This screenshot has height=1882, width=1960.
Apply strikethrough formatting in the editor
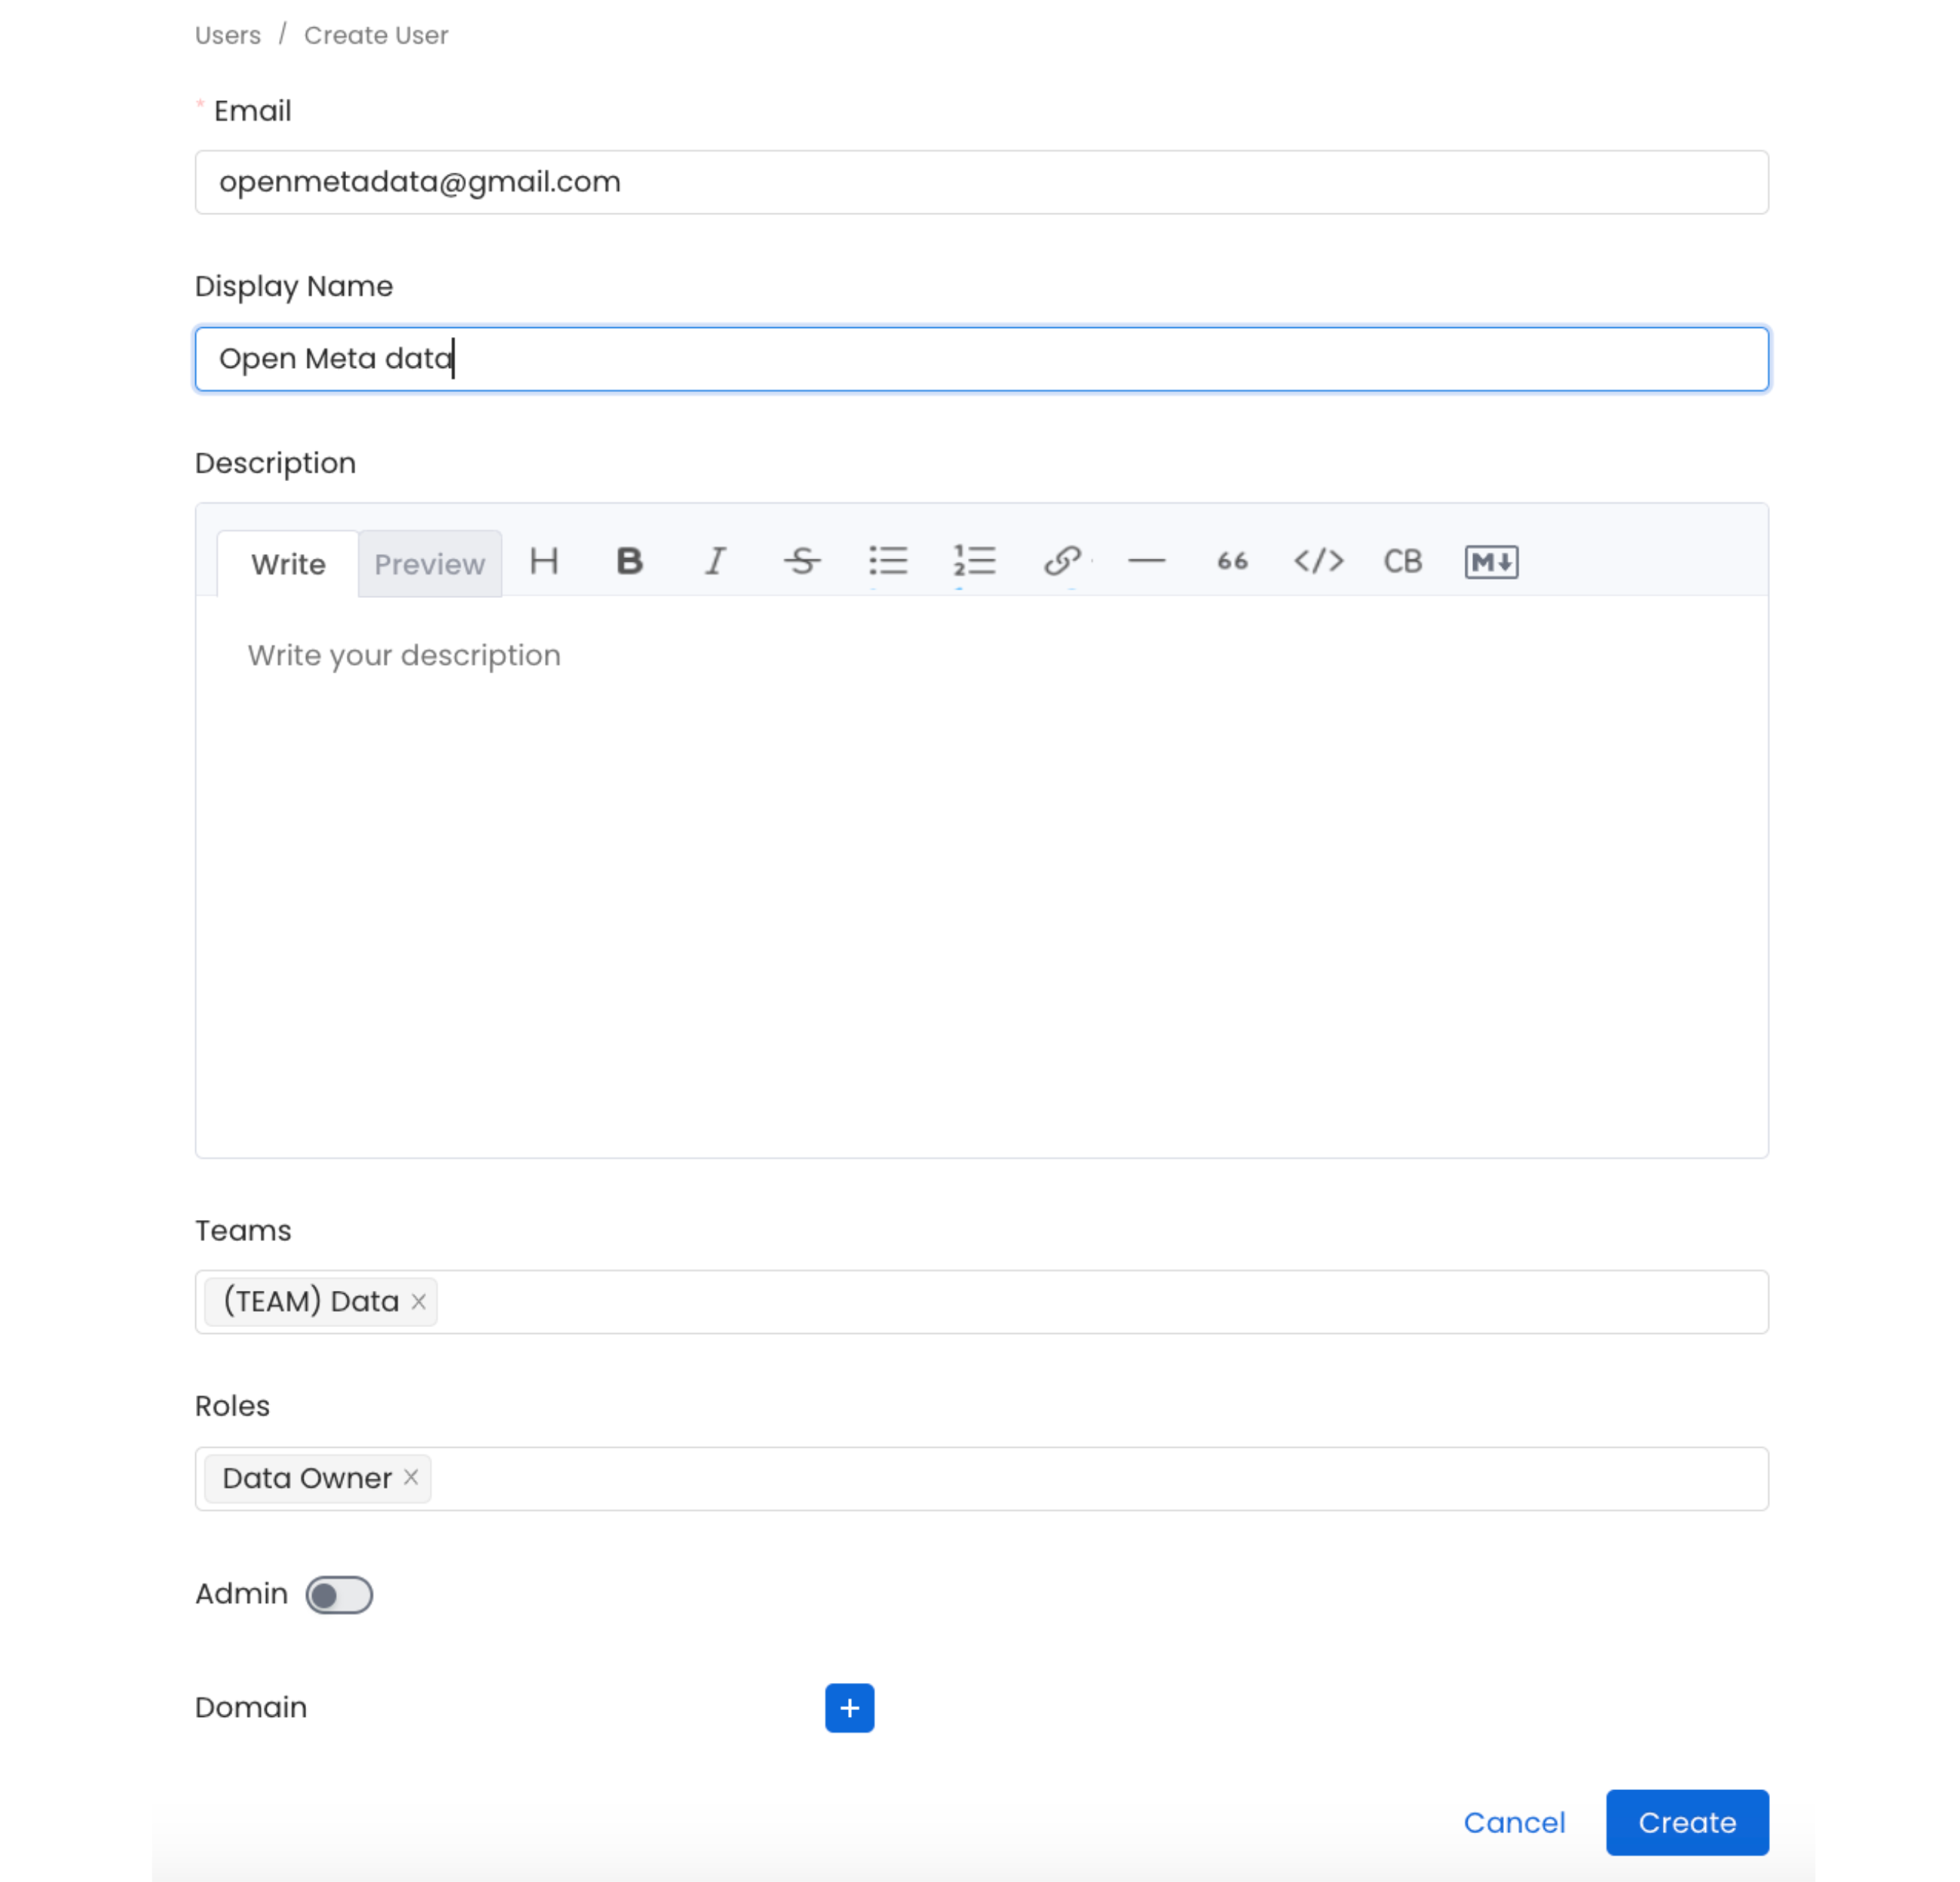[801, 562]
